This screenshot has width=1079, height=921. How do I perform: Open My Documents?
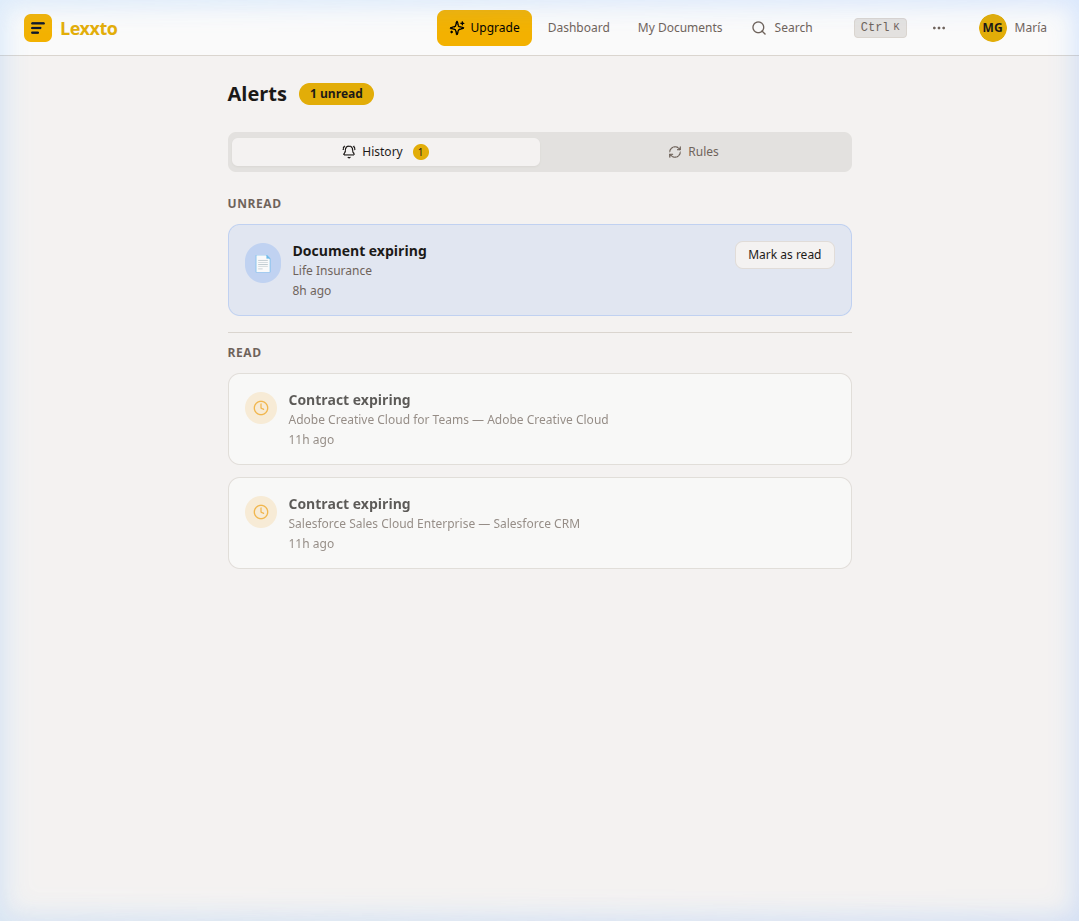680,28
